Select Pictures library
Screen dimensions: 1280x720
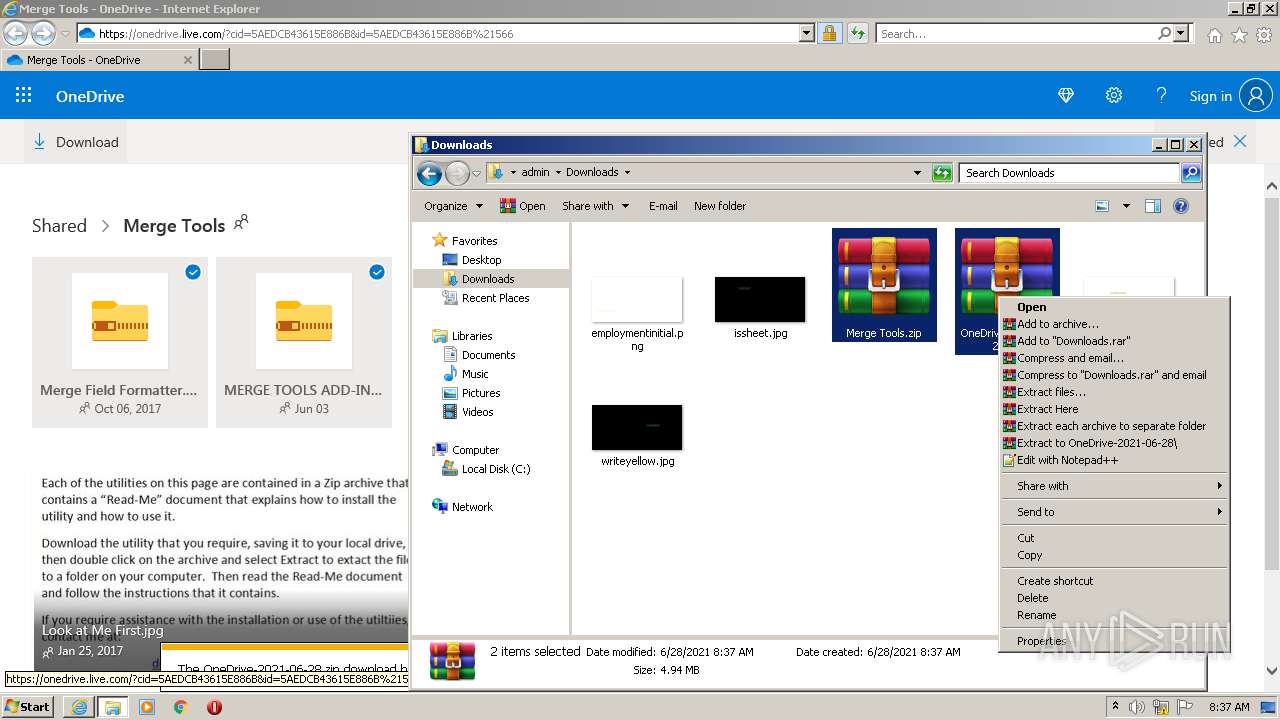coord(481,393)
